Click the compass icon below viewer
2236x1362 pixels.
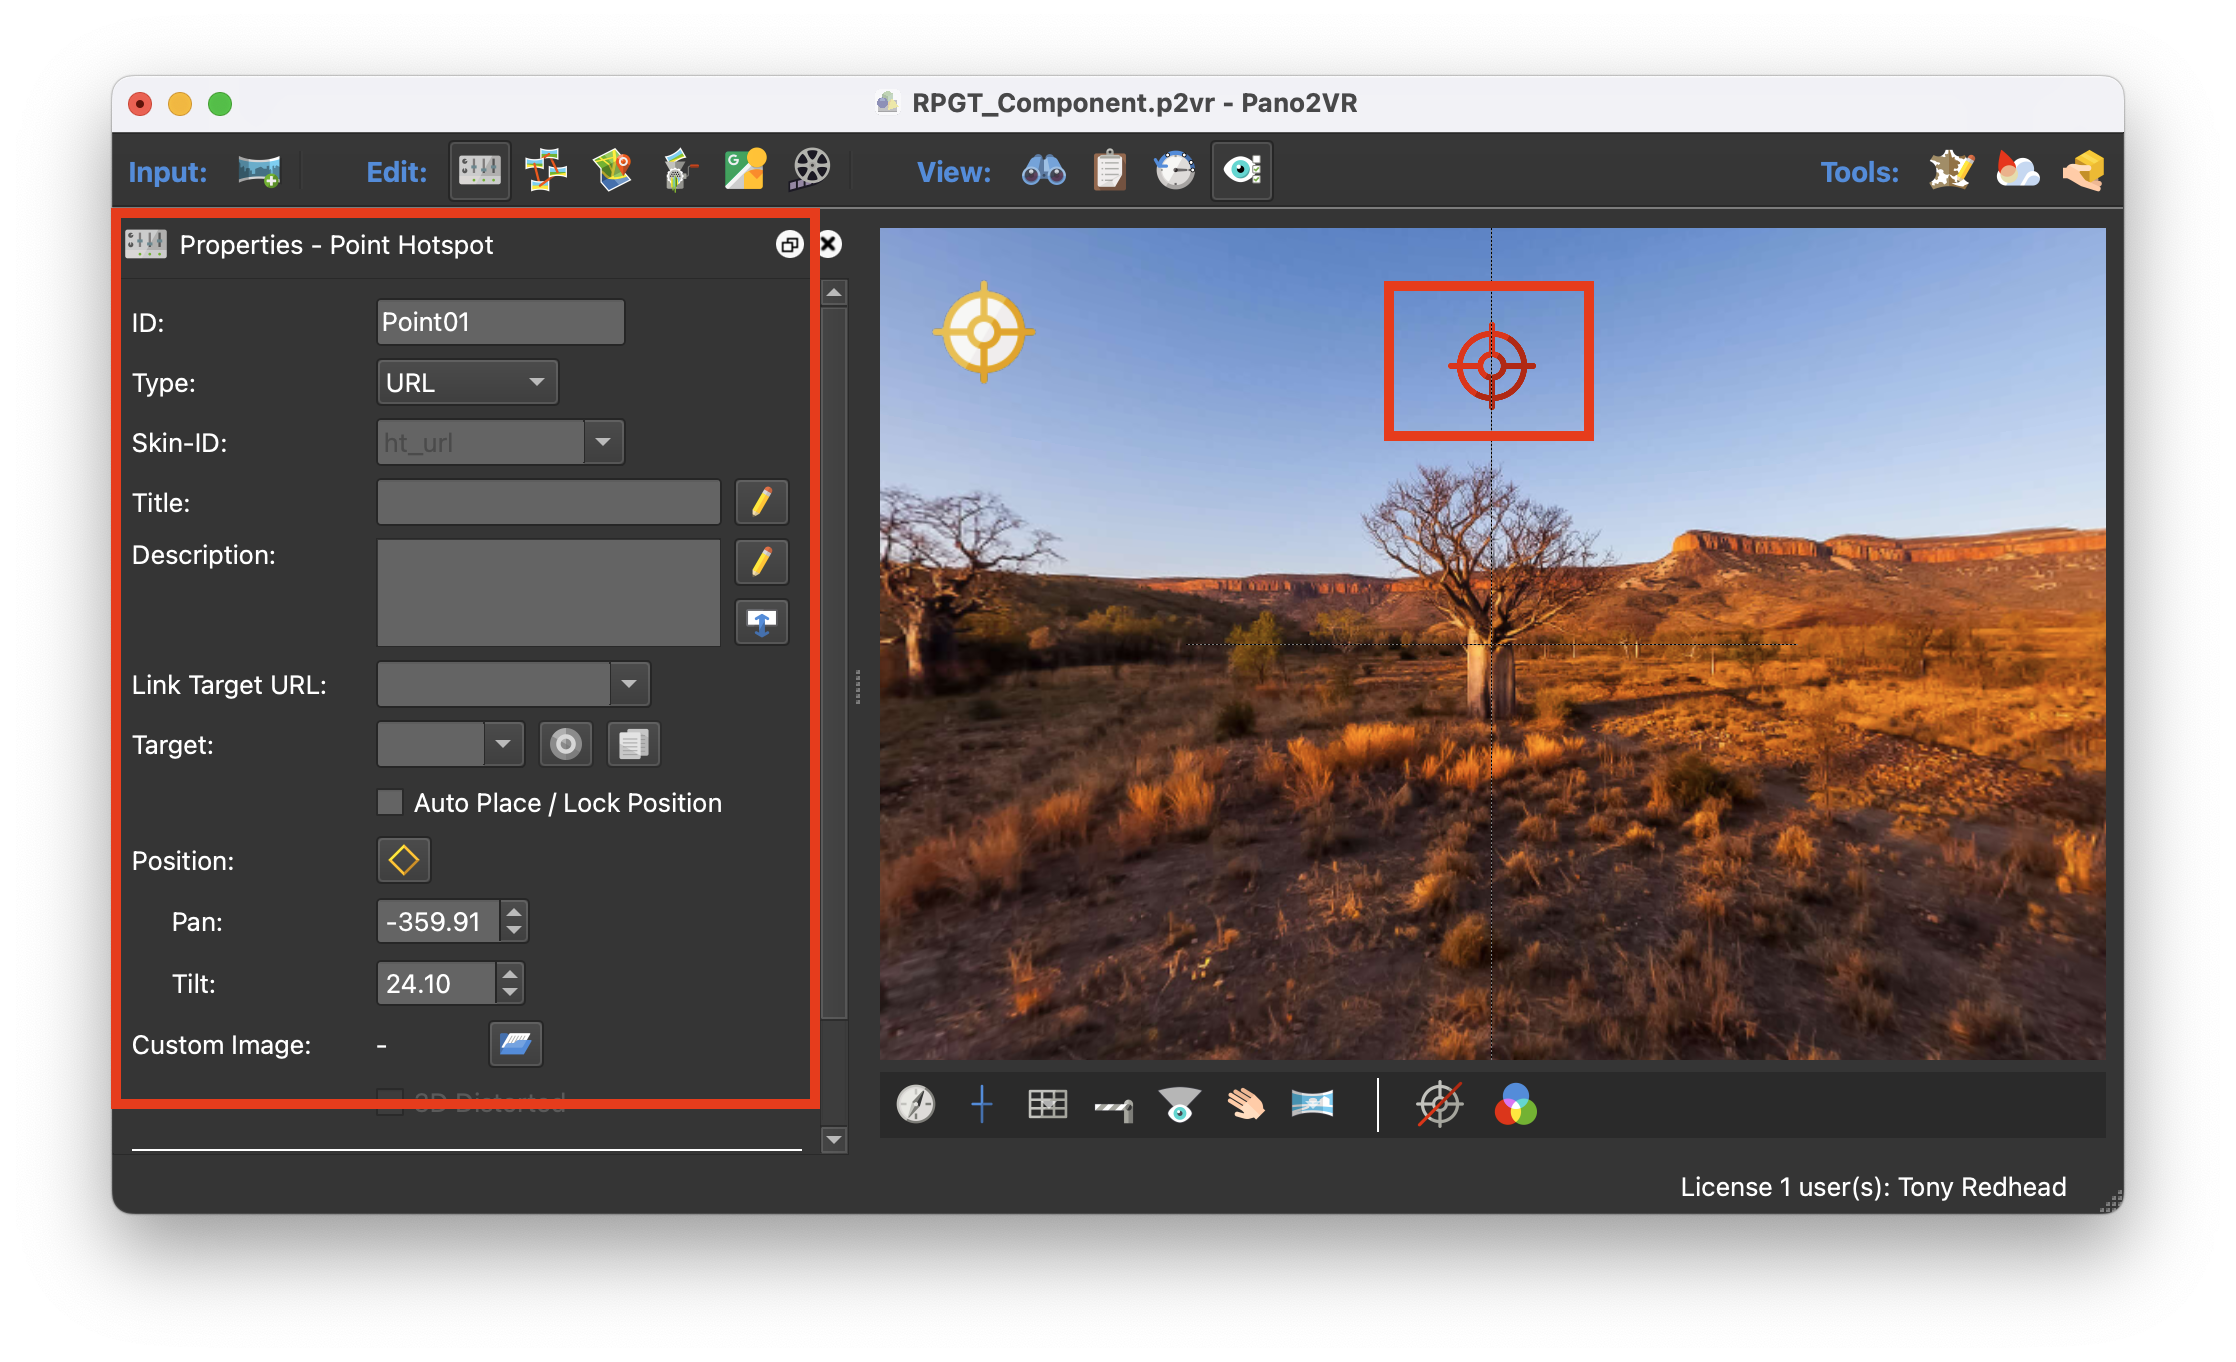tap(915, 1105)
